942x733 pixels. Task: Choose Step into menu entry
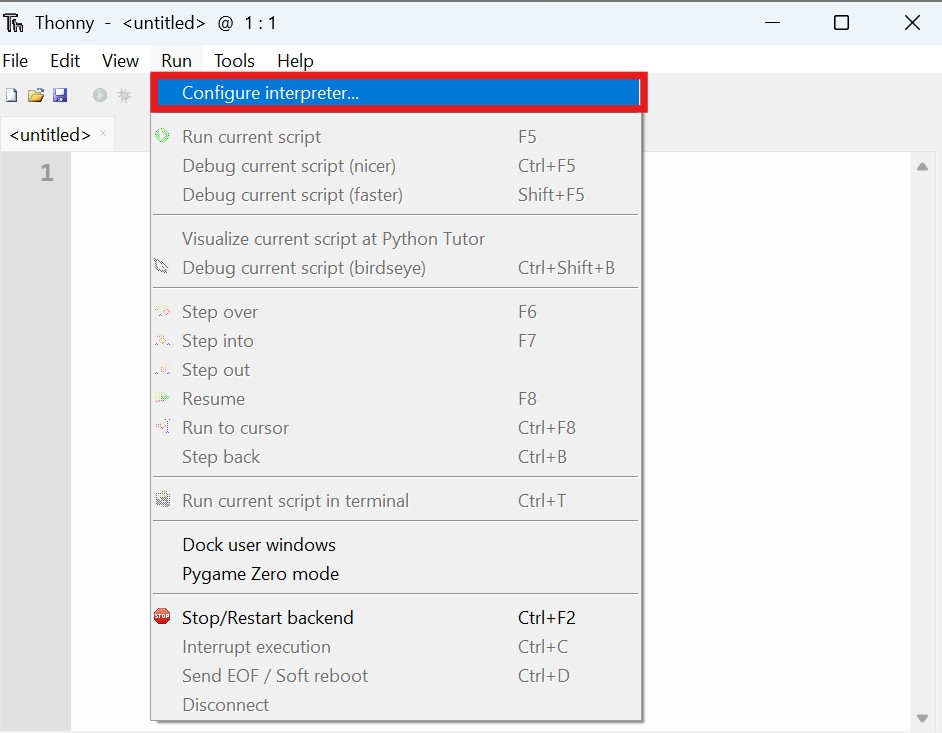pyautogui.click(x=397, y=341)
